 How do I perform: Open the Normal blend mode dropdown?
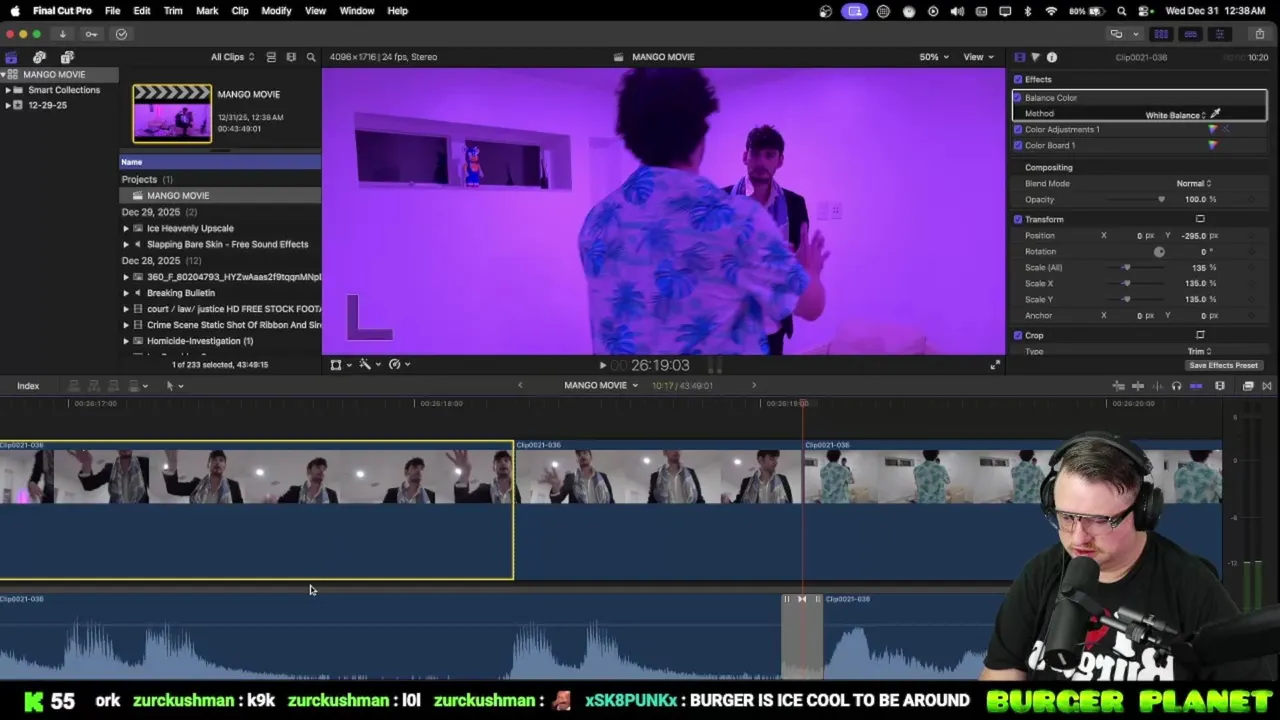click(x=1194, y=183)
